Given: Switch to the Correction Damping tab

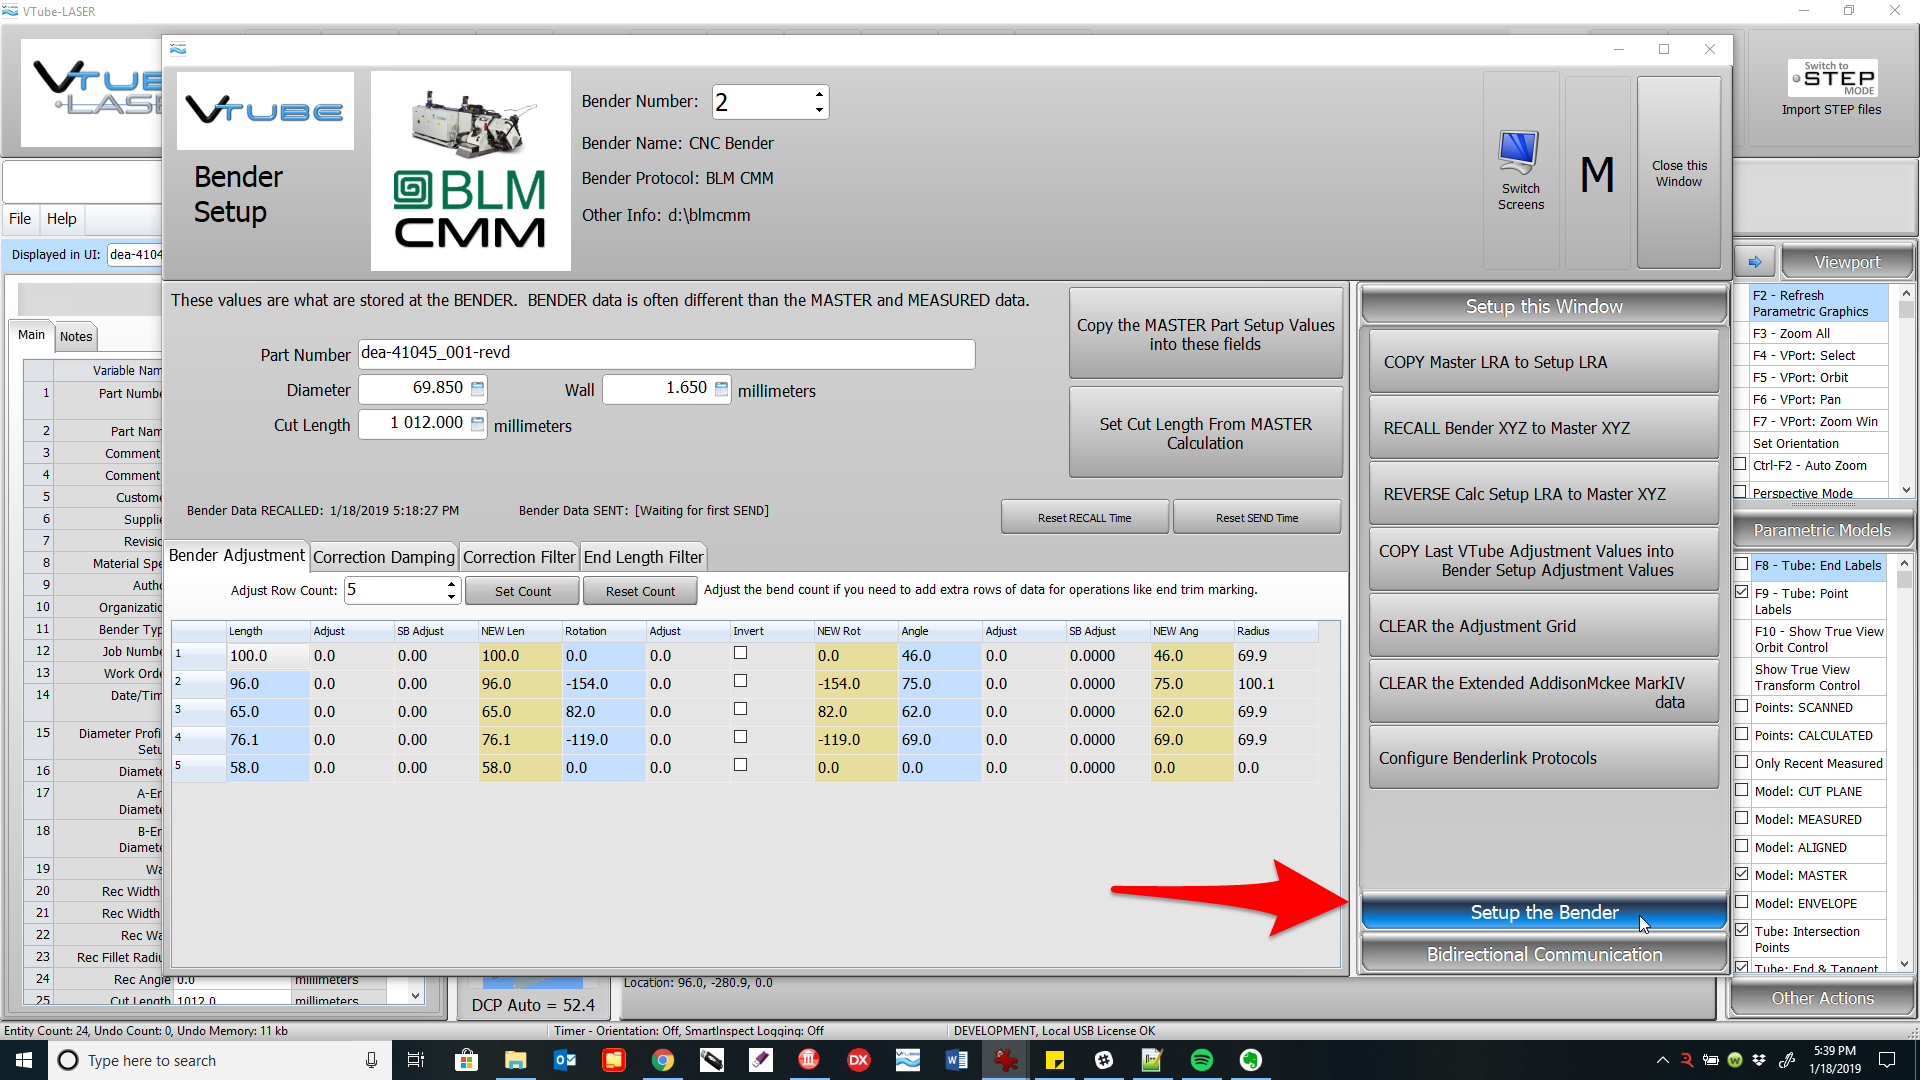Looking at the screenshot, I should (383, 557).
